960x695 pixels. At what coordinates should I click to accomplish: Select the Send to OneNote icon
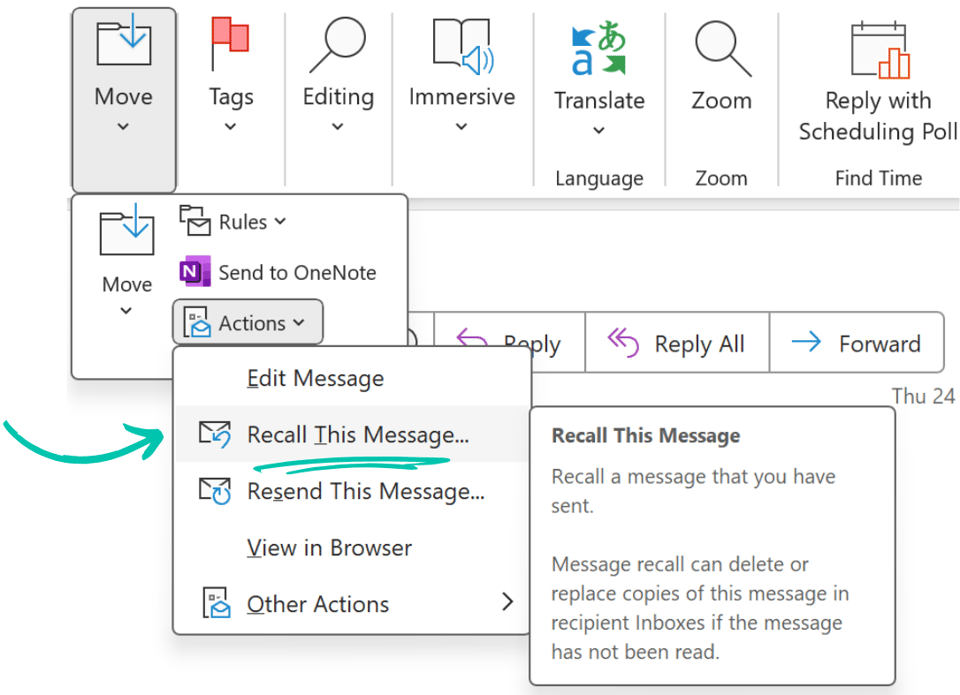click(x=196, y=272)
